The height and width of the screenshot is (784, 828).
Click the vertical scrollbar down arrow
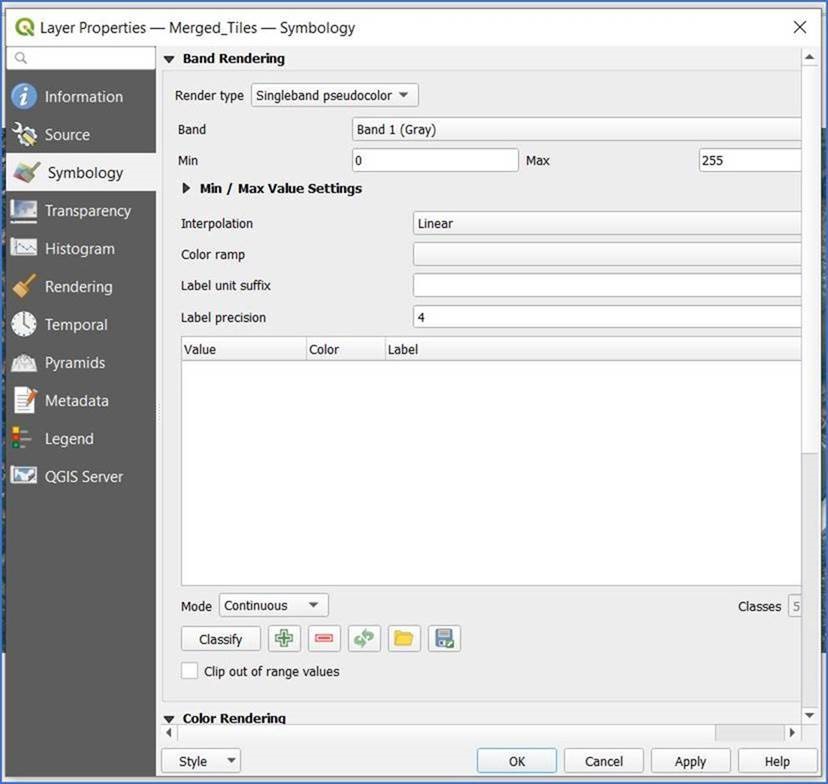tap(809, 715)
